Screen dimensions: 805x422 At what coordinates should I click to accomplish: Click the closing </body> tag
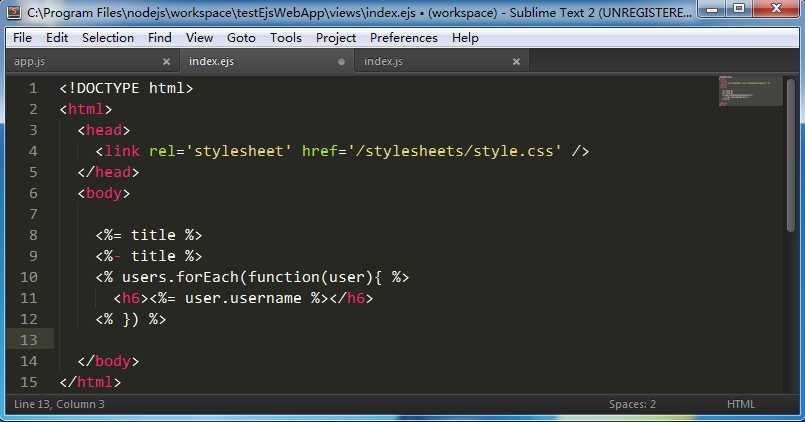point(108,361)
